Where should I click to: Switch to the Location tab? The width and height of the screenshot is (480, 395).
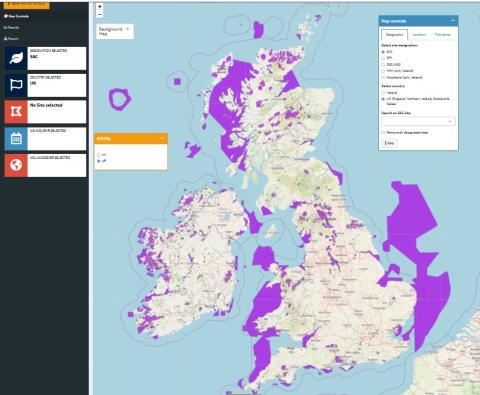point(419,35)
